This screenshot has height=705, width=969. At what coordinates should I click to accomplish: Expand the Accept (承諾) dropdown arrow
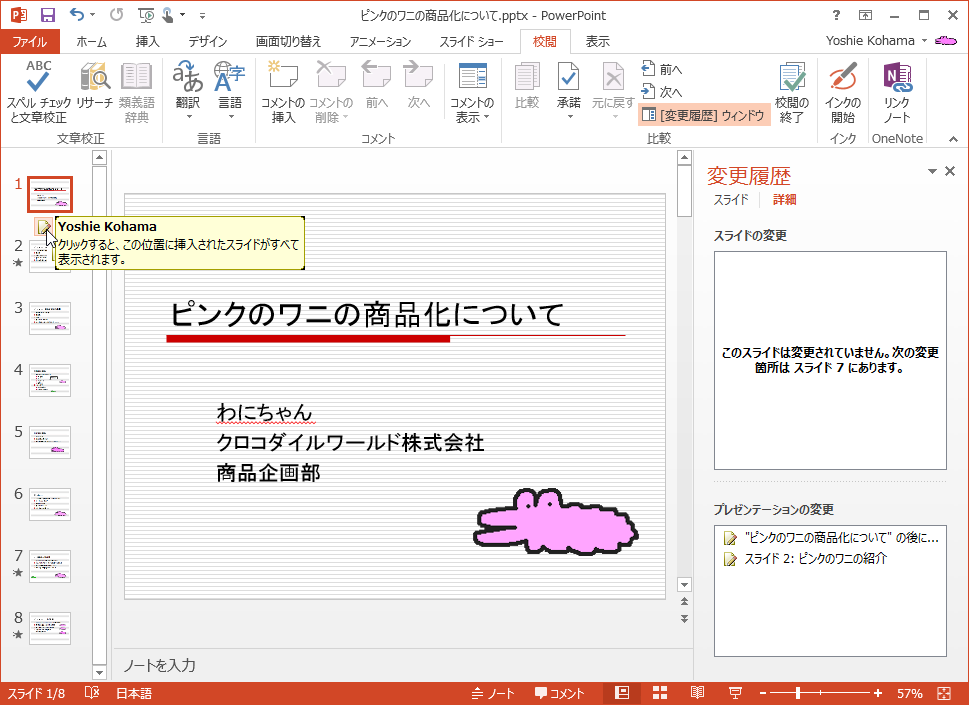click(x=569, y=116)
